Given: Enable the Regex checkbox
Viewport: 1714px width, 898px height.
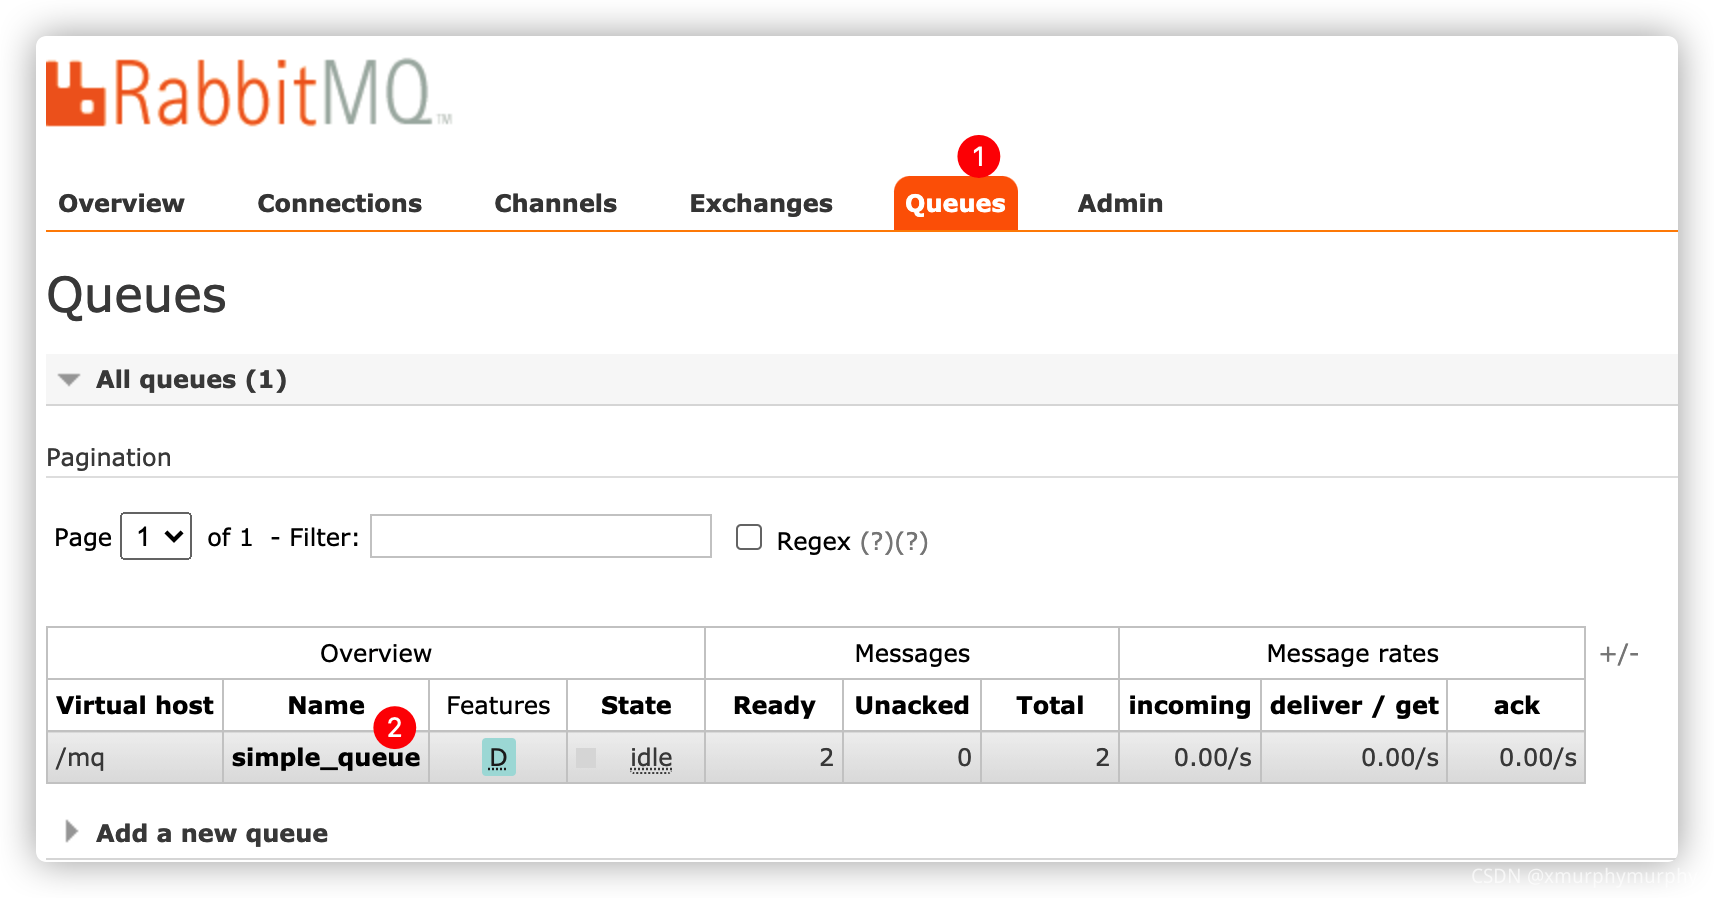Looking at the screenshot, I should click(x=749, y=537).
